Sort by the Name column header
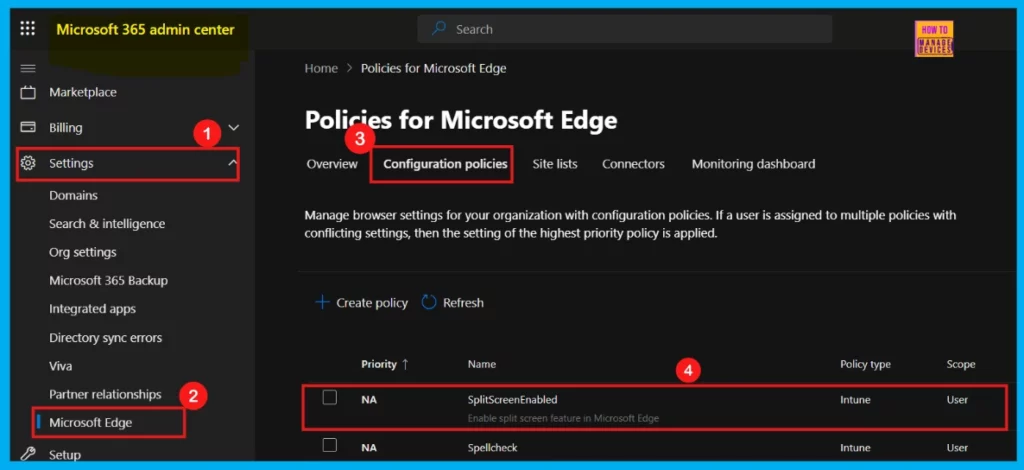The height and width of the screenshot is (470, 1024). [481, 364]
